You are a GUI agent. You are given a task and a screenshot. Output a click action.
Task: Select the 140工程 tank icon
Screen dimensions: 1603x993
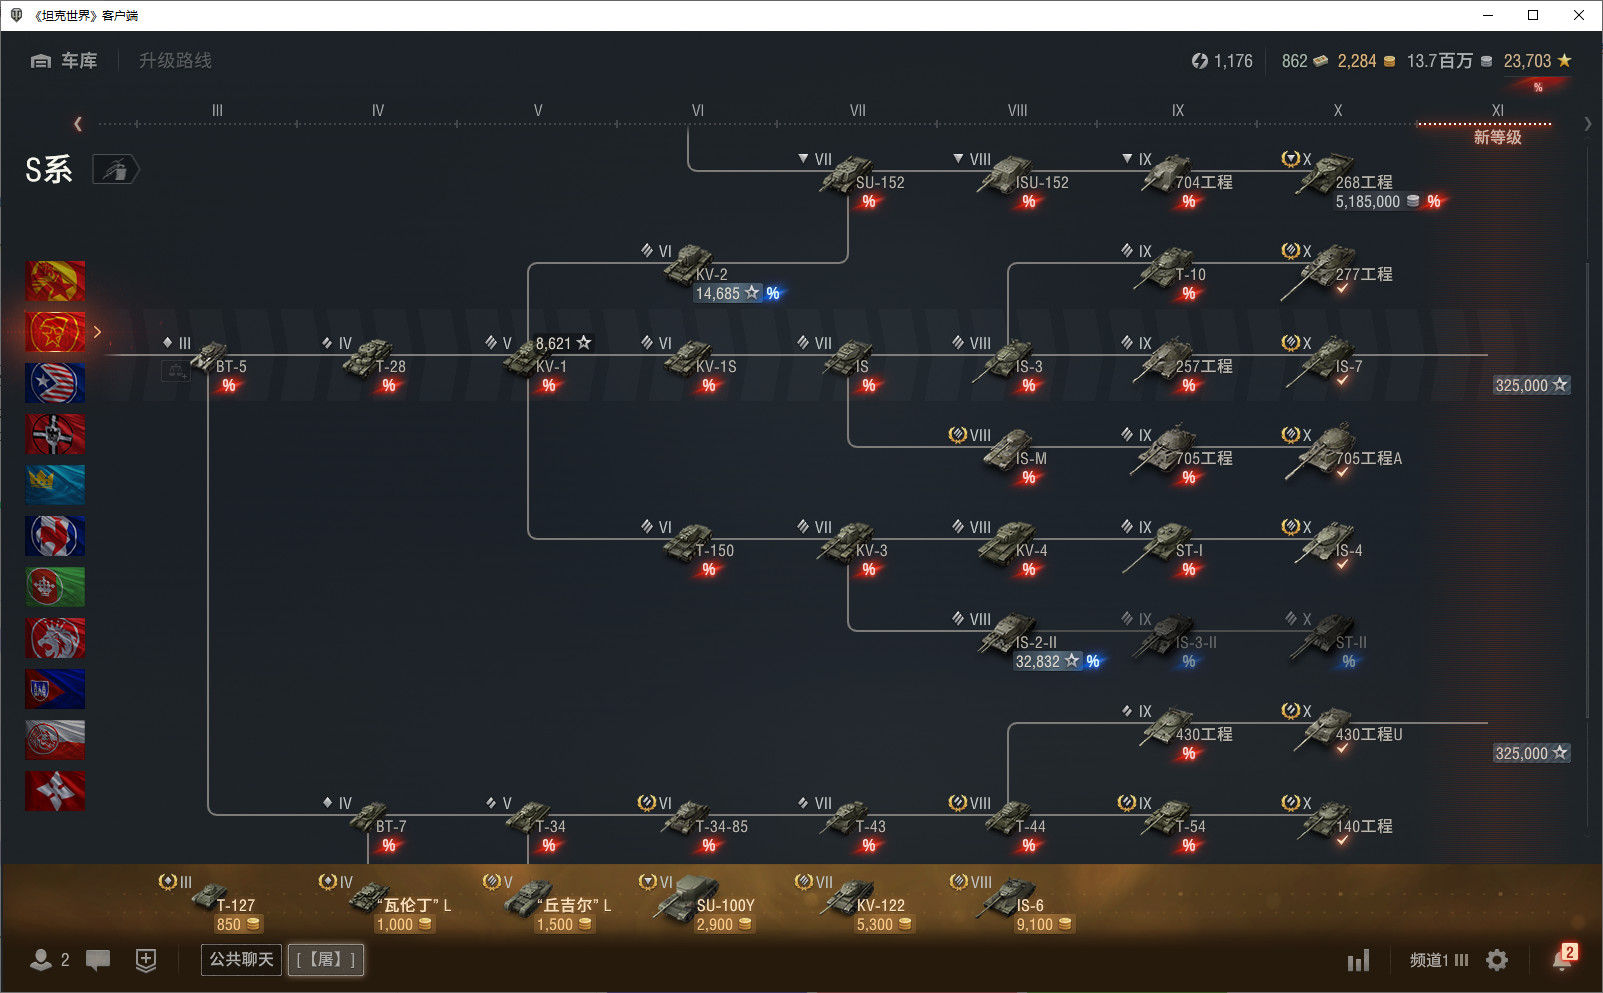click(1325, 820)
